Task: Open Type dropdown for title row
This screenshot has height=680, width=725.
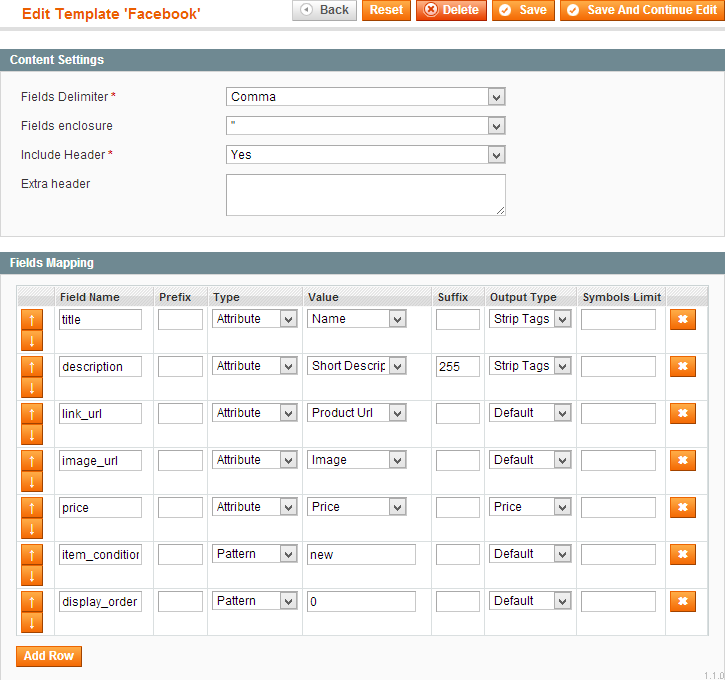Action: pyautogui.click(x=254, y=319)
